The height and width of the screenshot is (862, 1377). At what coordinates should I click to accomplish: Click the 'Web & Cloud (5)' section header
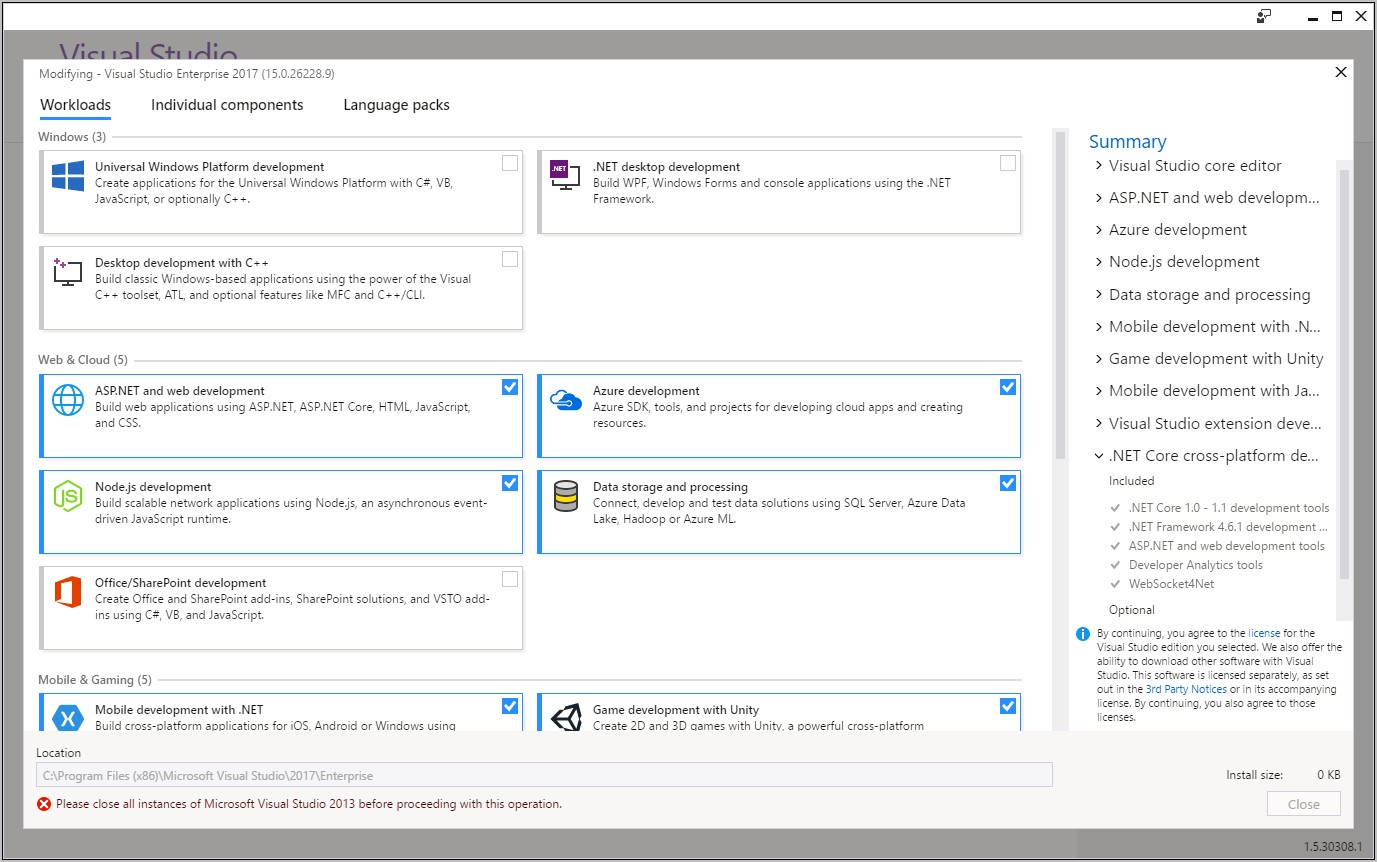(83, 360)
